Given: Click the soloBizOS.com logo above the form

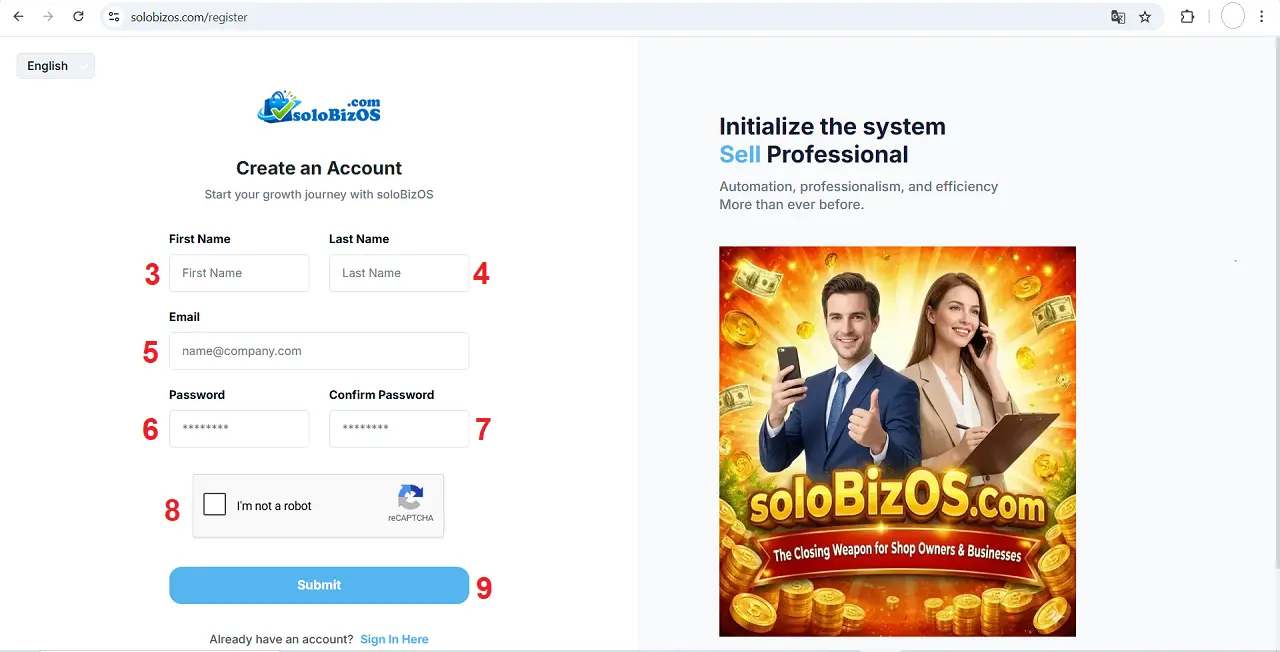Looking at the screenshot, I should [x=319, y=108].
